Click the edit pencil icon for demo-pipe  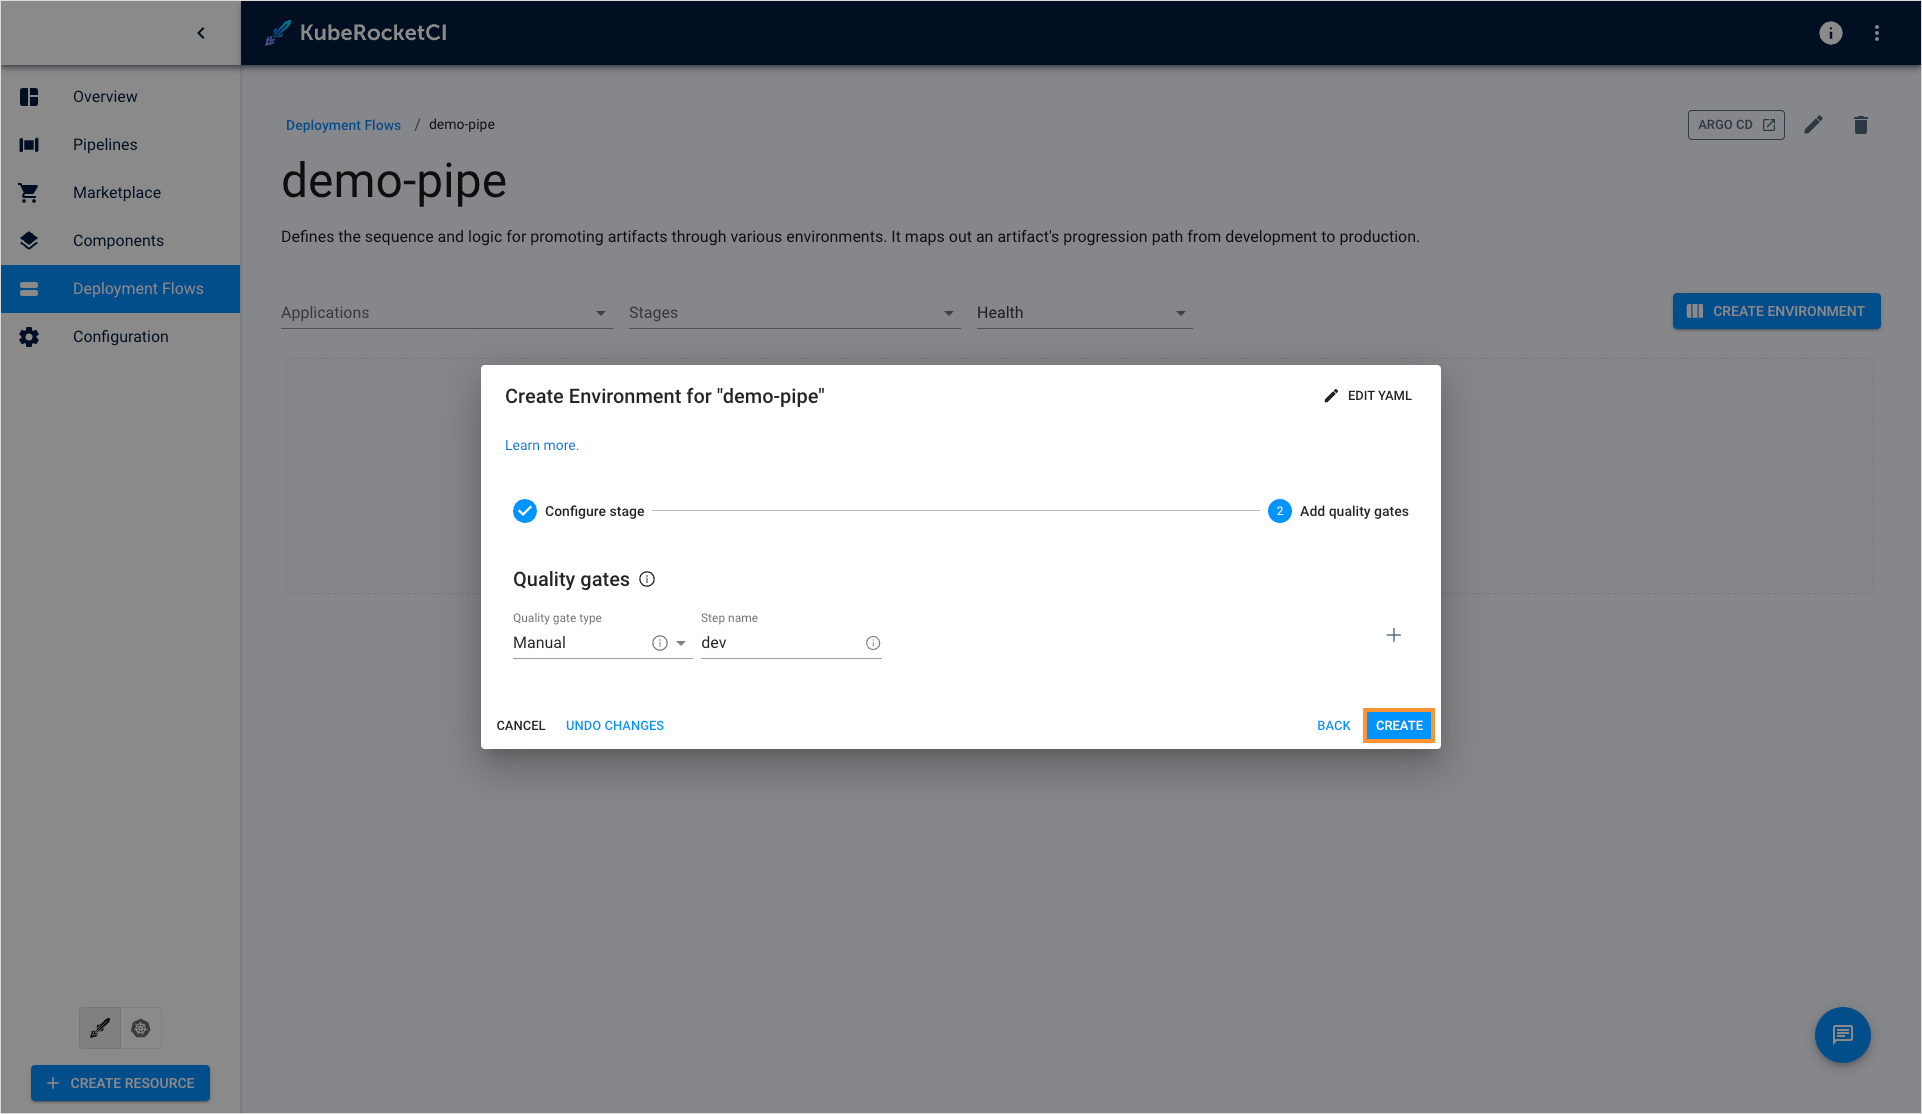[1813, 125]
